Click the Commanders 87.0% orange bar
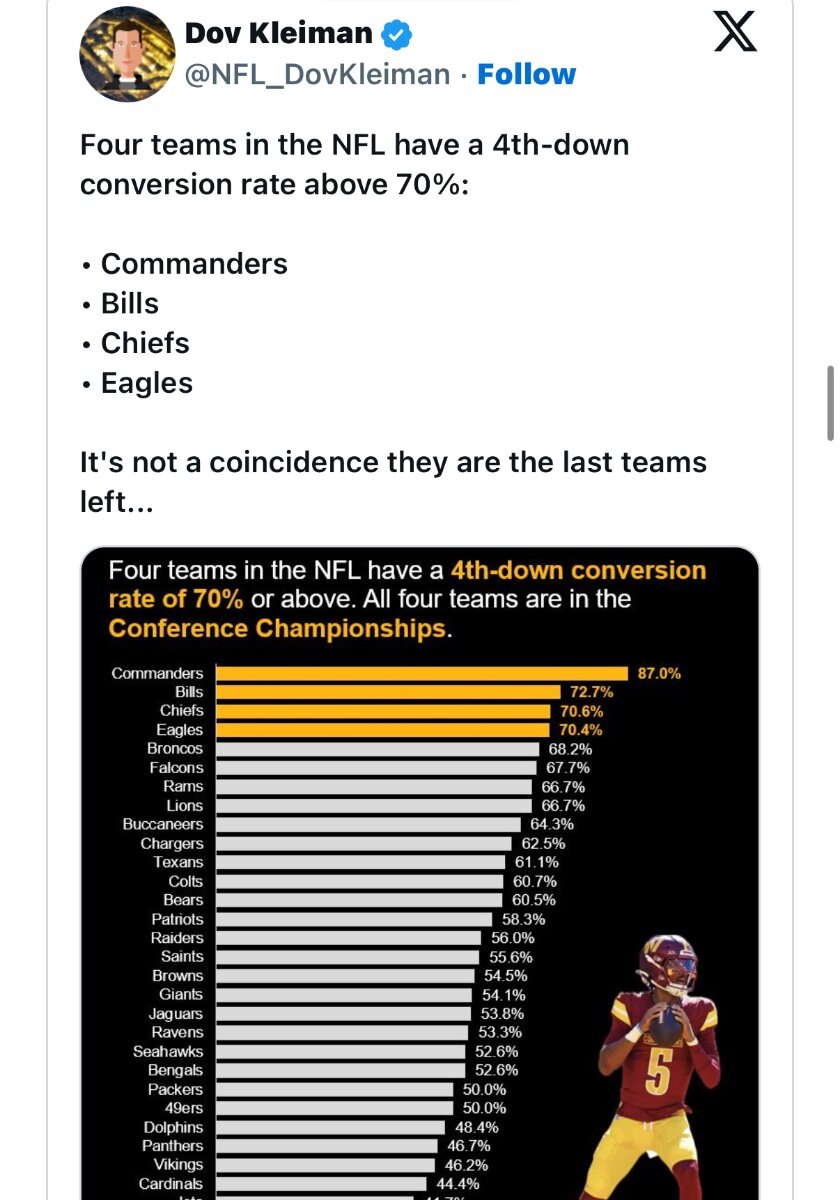Viewport: 840px width, 1200px height. click(422, 673)
